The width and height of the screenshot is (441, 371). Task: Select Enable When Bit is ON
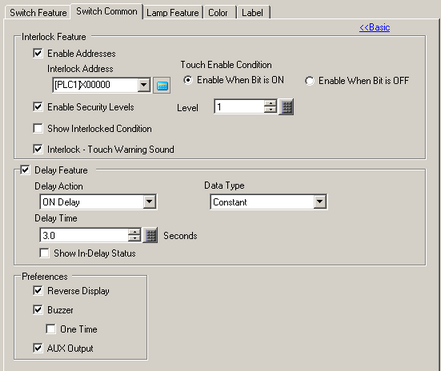(x=188, y=80)
